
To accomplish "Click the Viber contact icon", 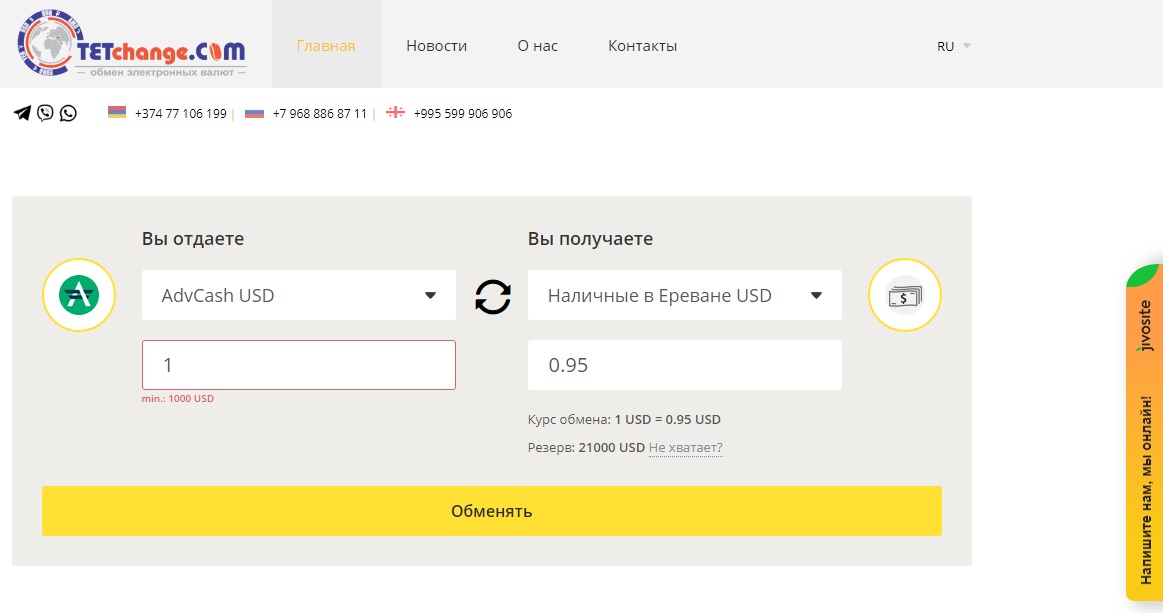I will coord(45,113).
